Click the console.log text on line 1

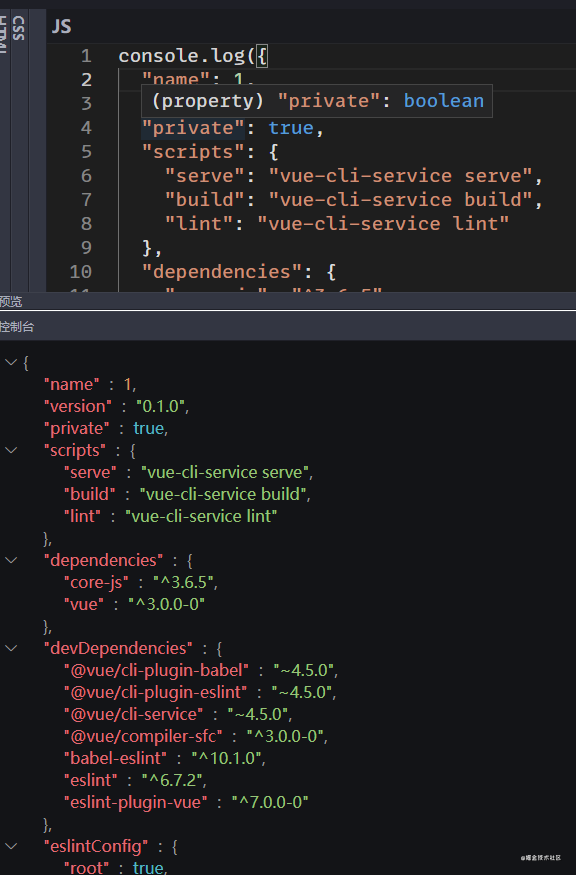(181, 56)
